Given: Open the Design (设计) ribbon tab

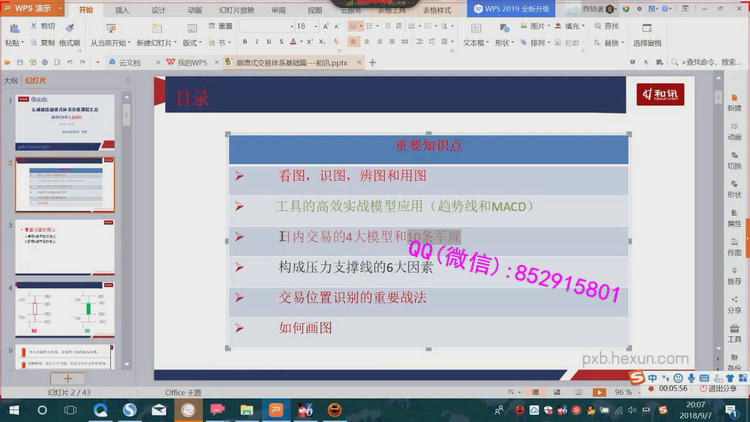Looking at the screenshot, I should coord(158,9).
